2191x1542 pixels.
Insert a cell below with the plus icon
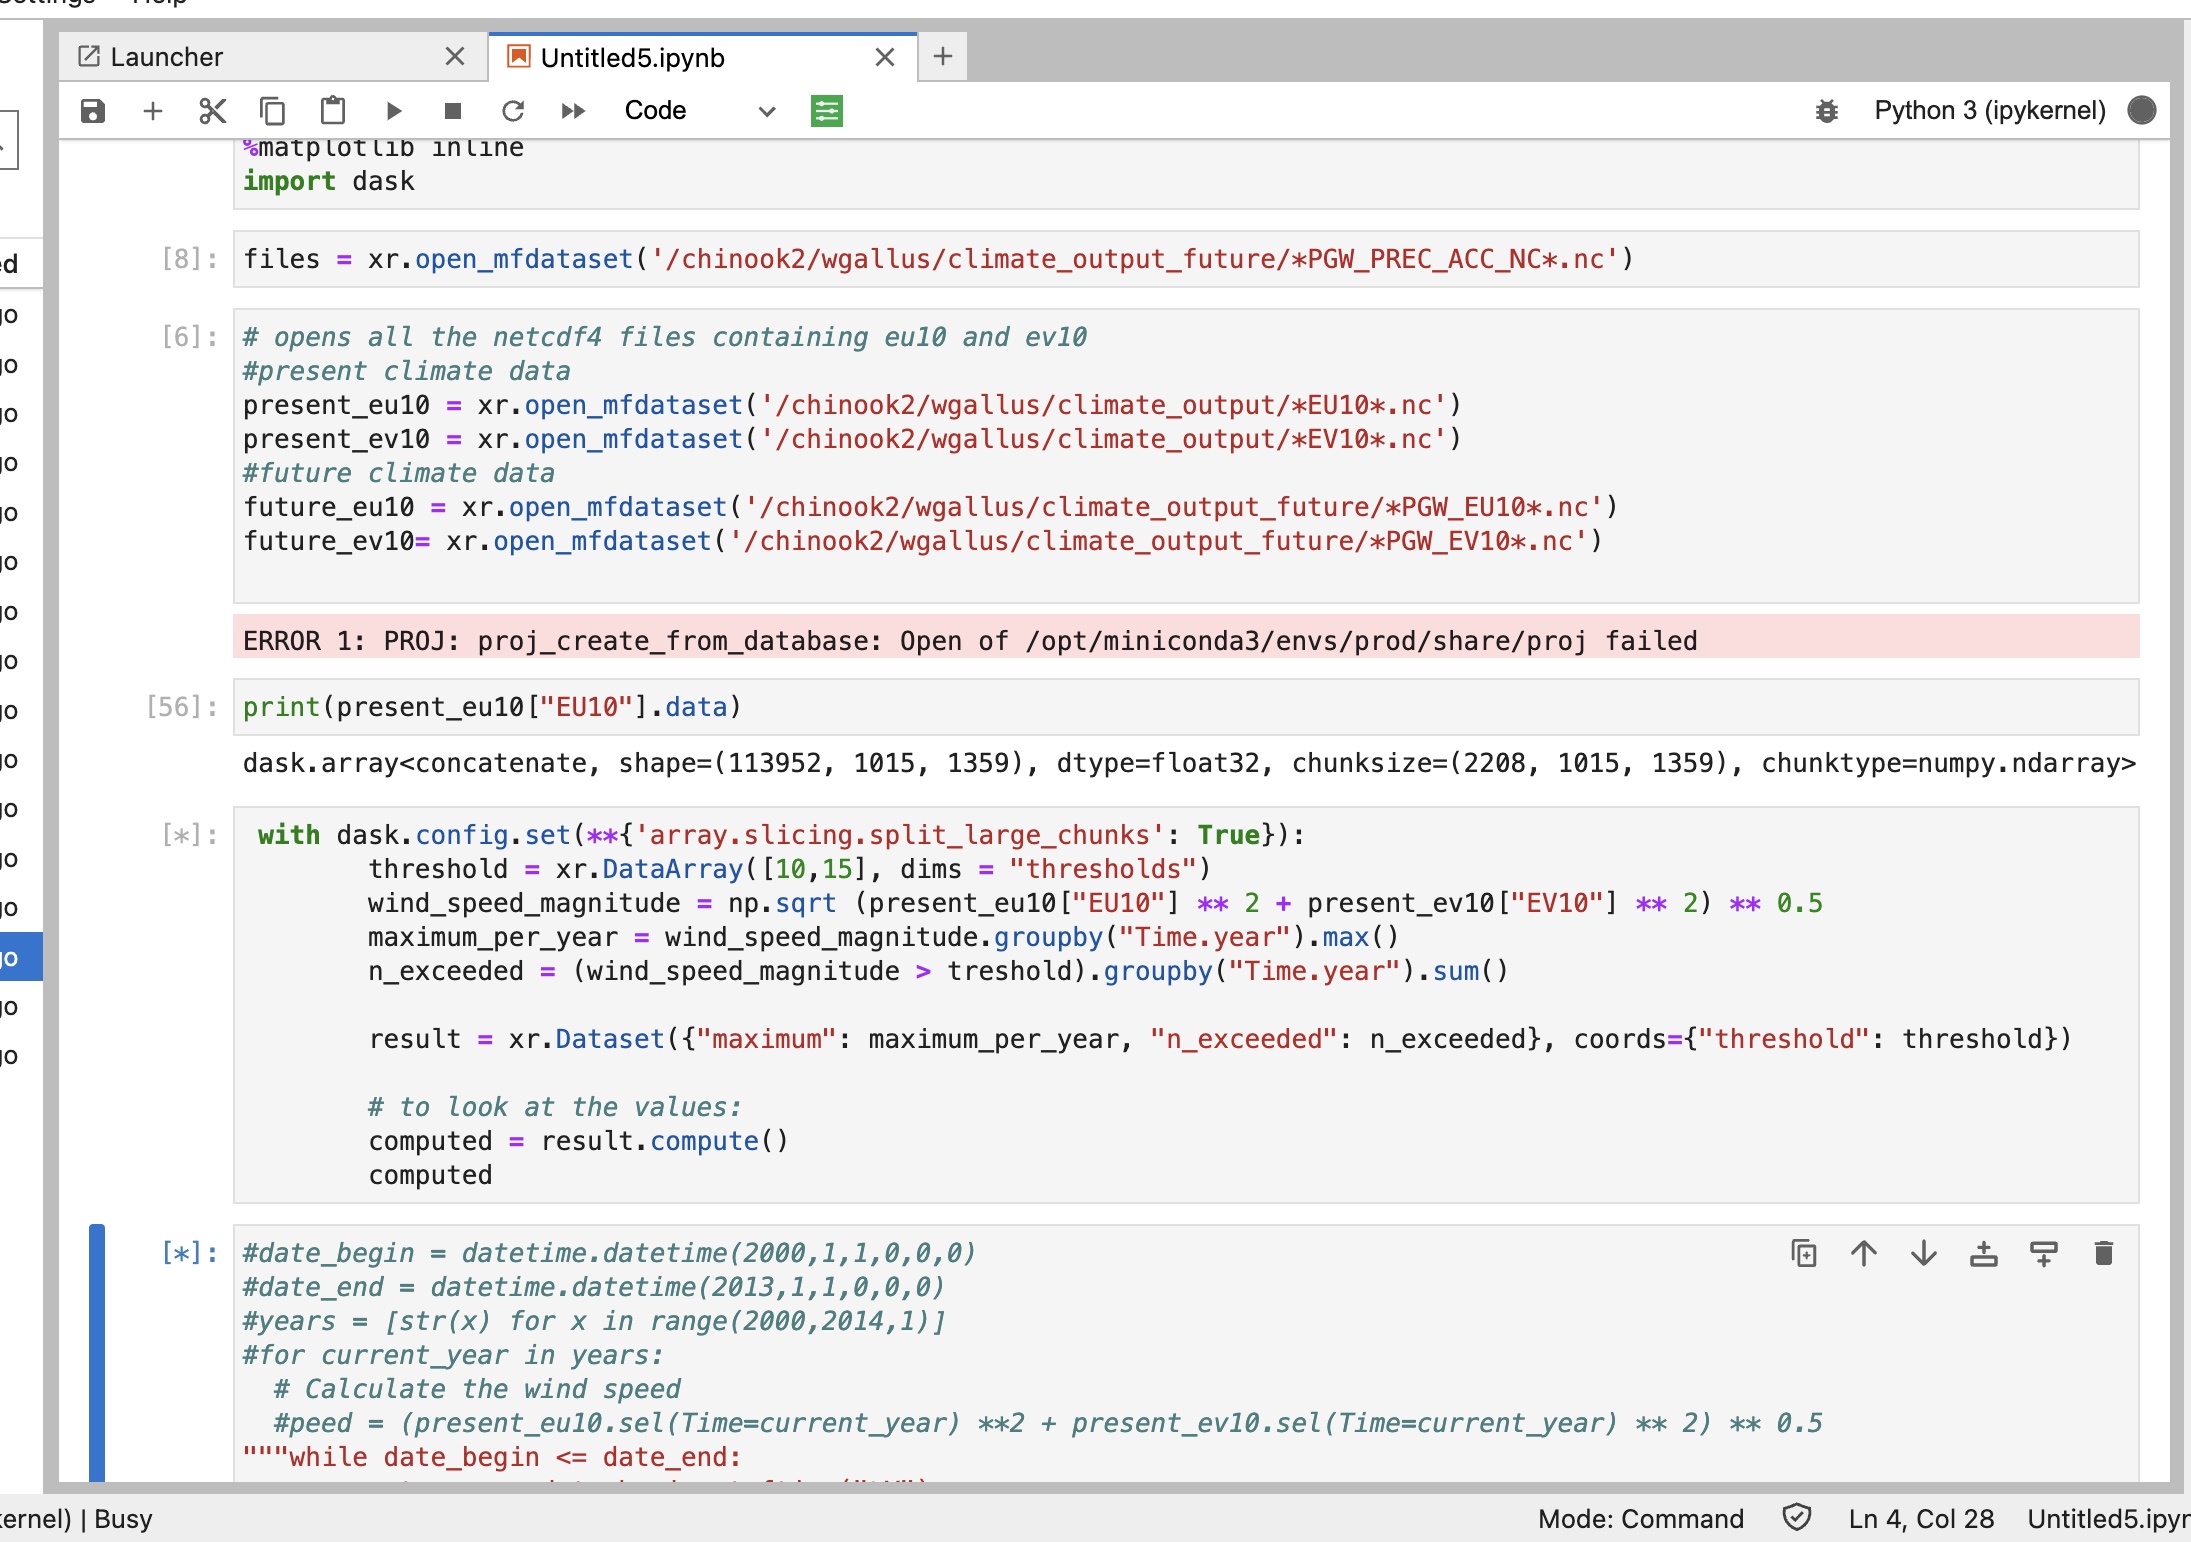(x=153, y=111)
